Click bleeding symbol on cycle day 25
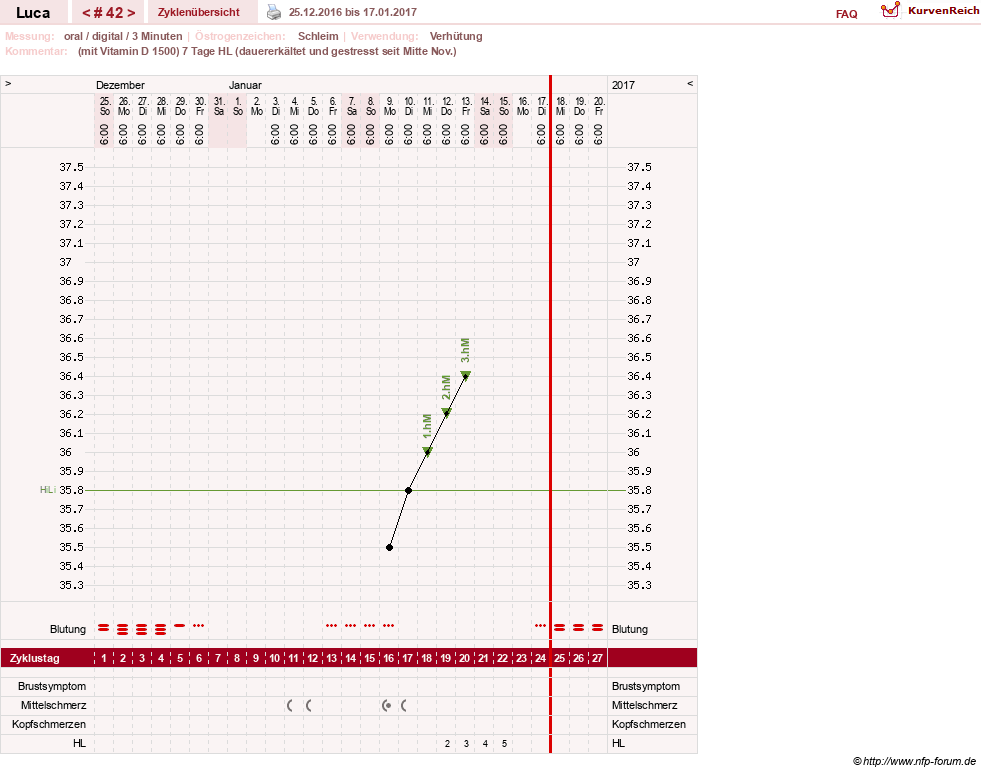The image size is (981, 773). click(559, 627)
